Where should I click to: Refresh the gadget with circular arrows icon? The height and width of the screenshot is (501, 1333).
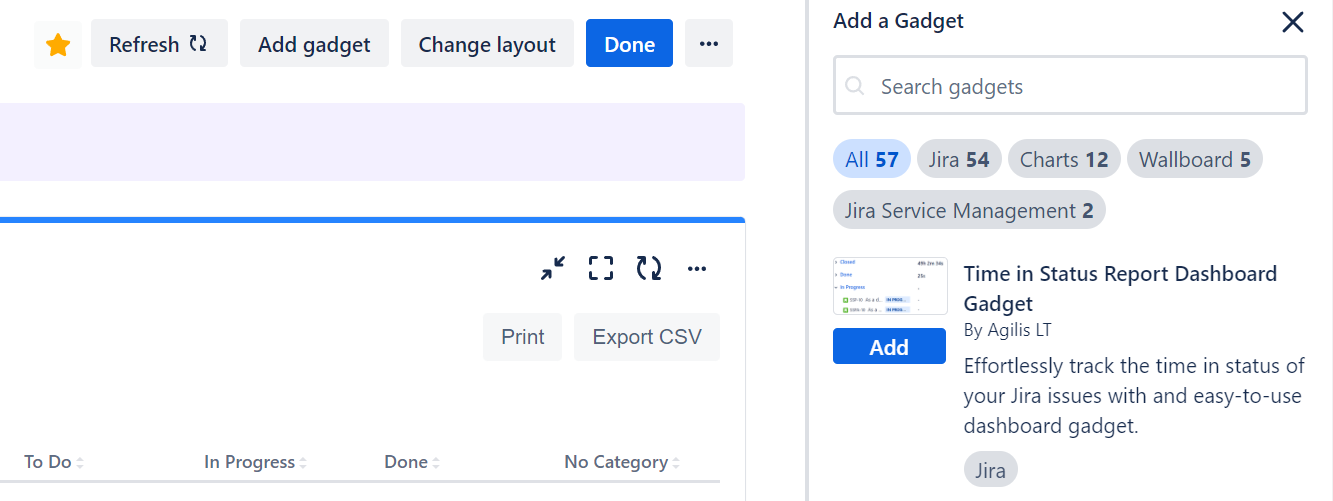(649, 268)
